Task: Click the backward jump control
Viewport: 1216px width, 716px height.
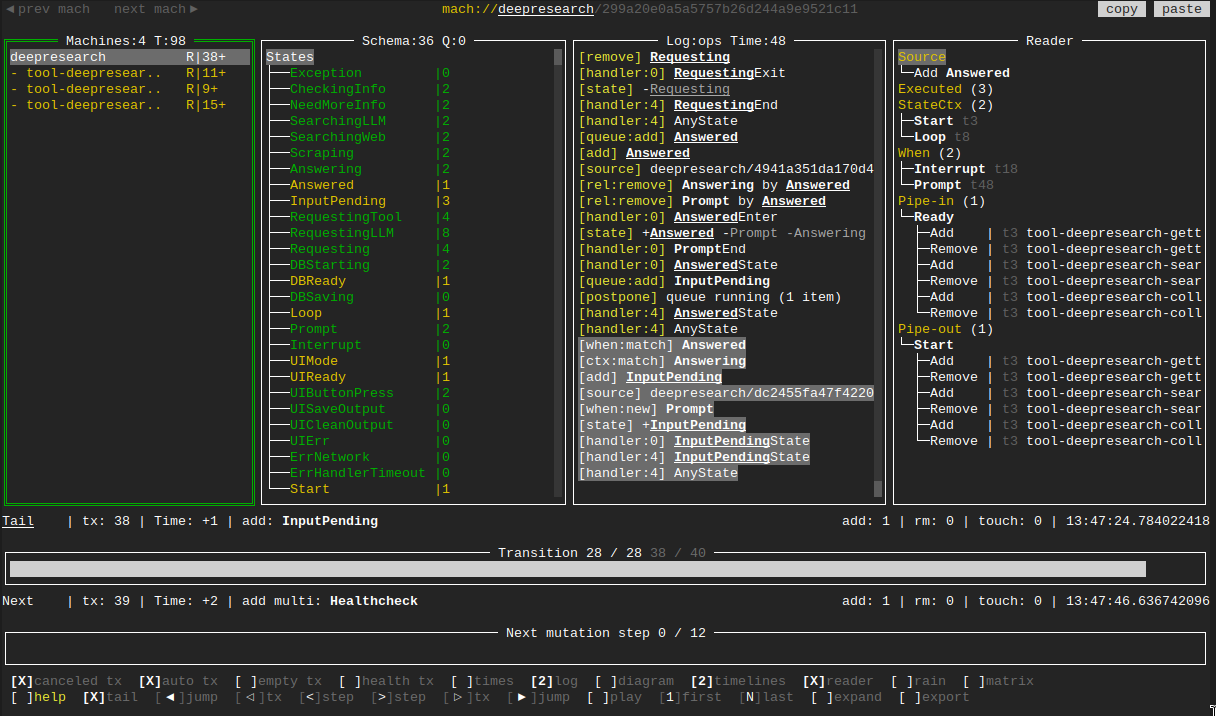Action: click(x=186, y=697)
